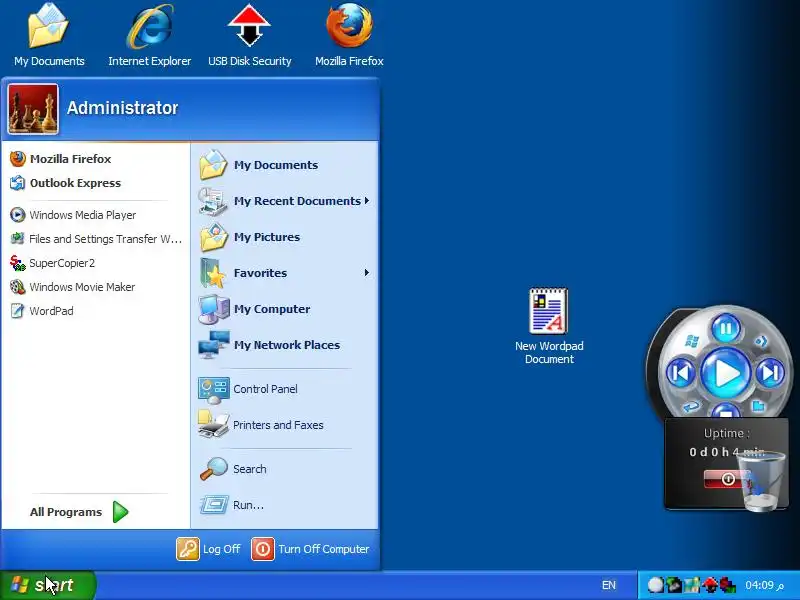Click large play button on media widget

point(726,373)
